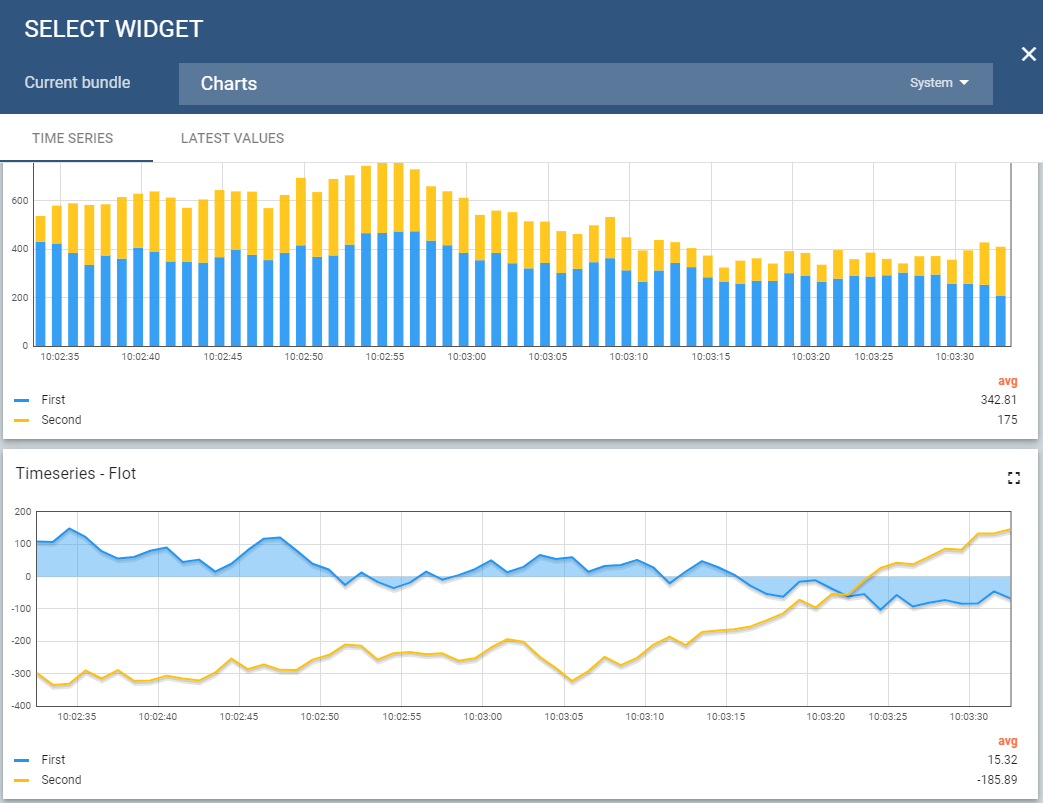This screenshot has width=1043, height=803.
Task: Open the System bundle type dropdown
Action: pyautogui.click(x=939, y=83)
